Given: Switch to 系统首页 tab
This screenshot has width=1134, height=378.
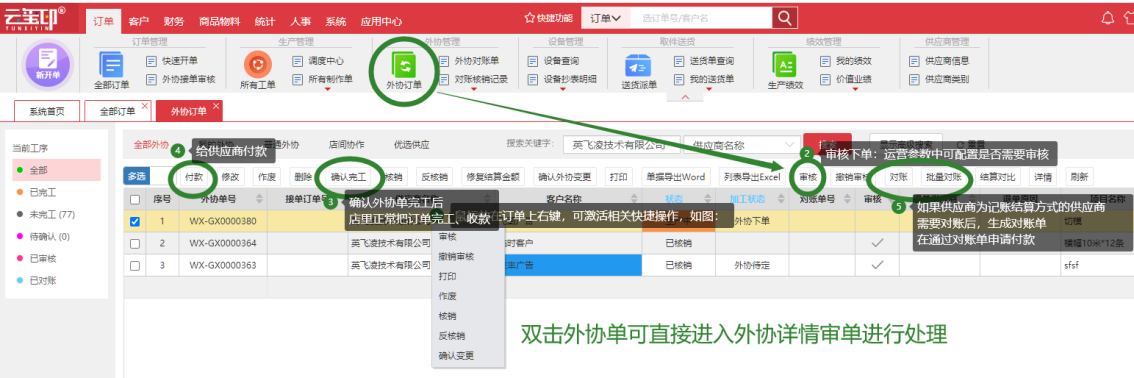Looking at the screenshot, I should (46, 111).
